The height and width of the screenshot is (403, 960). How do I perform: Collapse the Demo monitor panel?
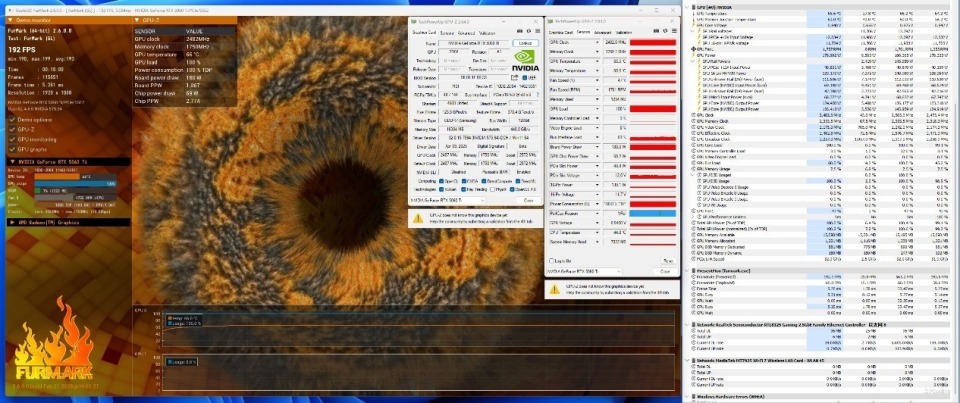(x=11, y=20)
